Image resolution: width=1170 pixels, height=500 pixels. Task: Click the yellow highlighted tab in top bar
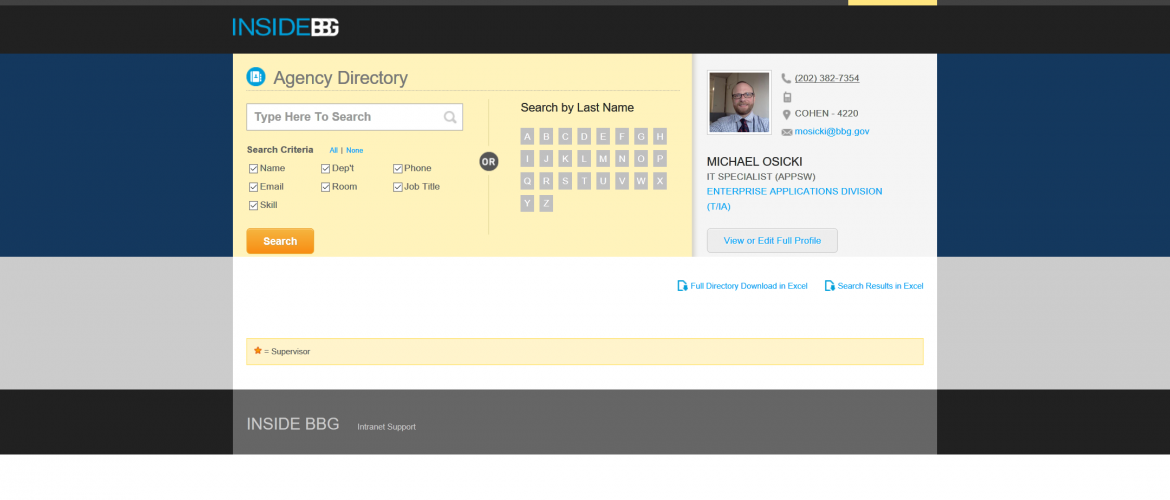click(892, 2)
